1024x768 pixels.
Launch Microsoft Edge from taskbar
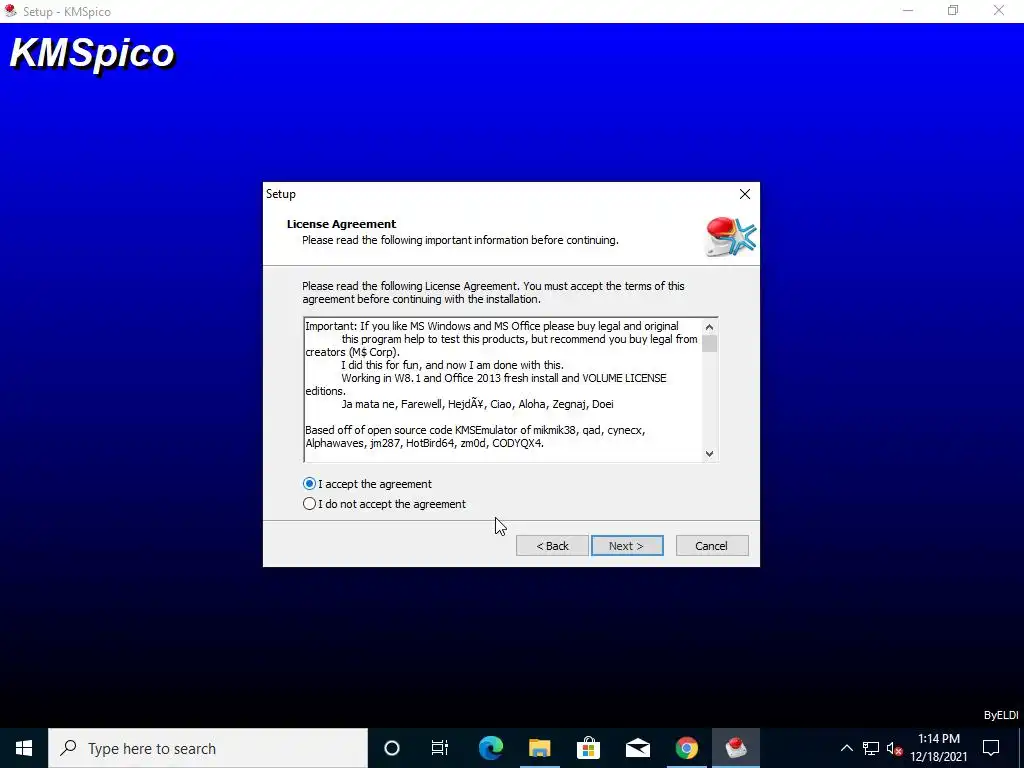(490, 748)
